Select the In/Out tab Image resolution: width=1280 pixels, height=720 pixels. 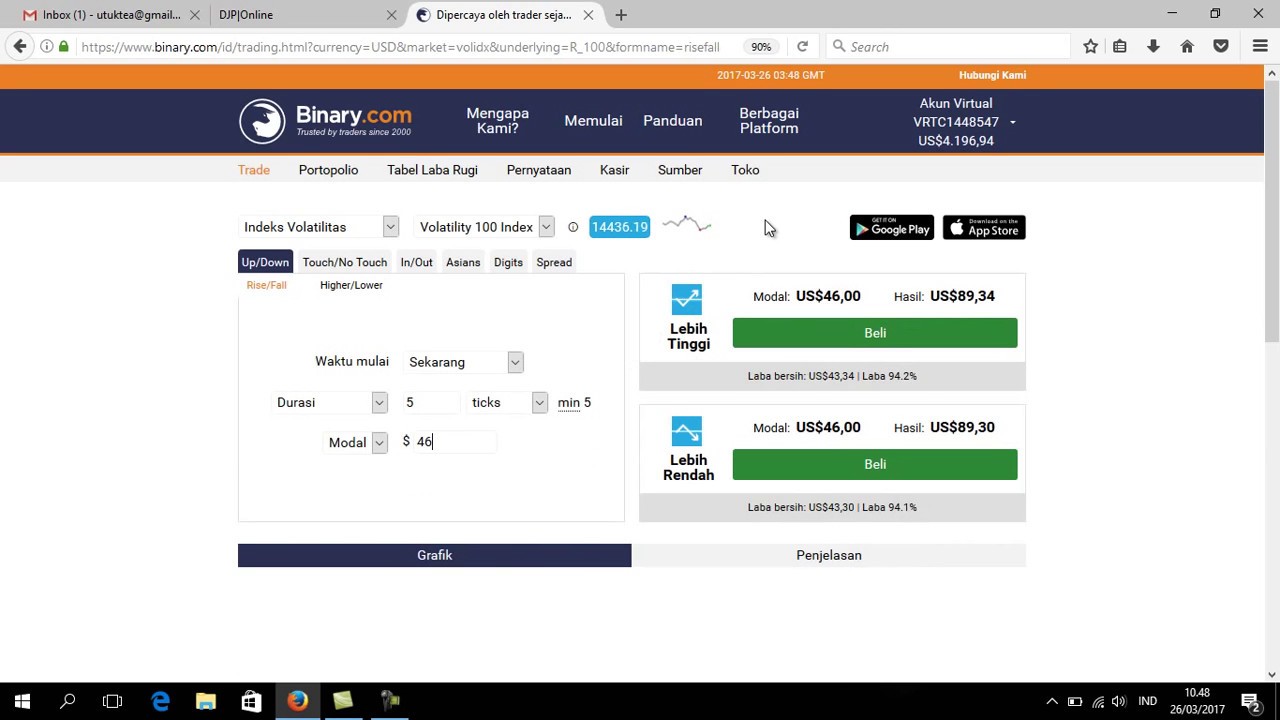coord(416,262)
